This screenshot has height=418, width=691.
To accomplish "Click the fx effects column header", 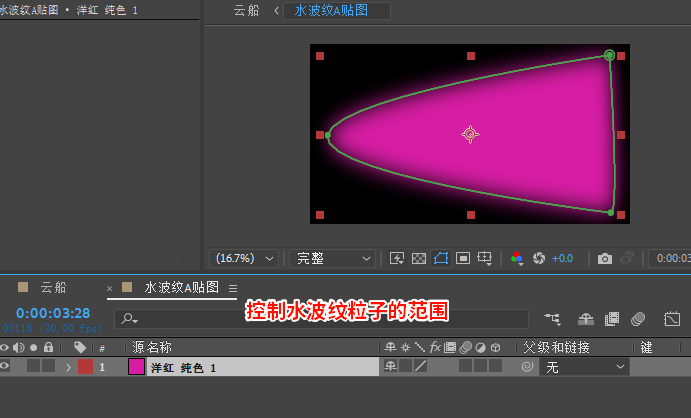I will (435, 348).
